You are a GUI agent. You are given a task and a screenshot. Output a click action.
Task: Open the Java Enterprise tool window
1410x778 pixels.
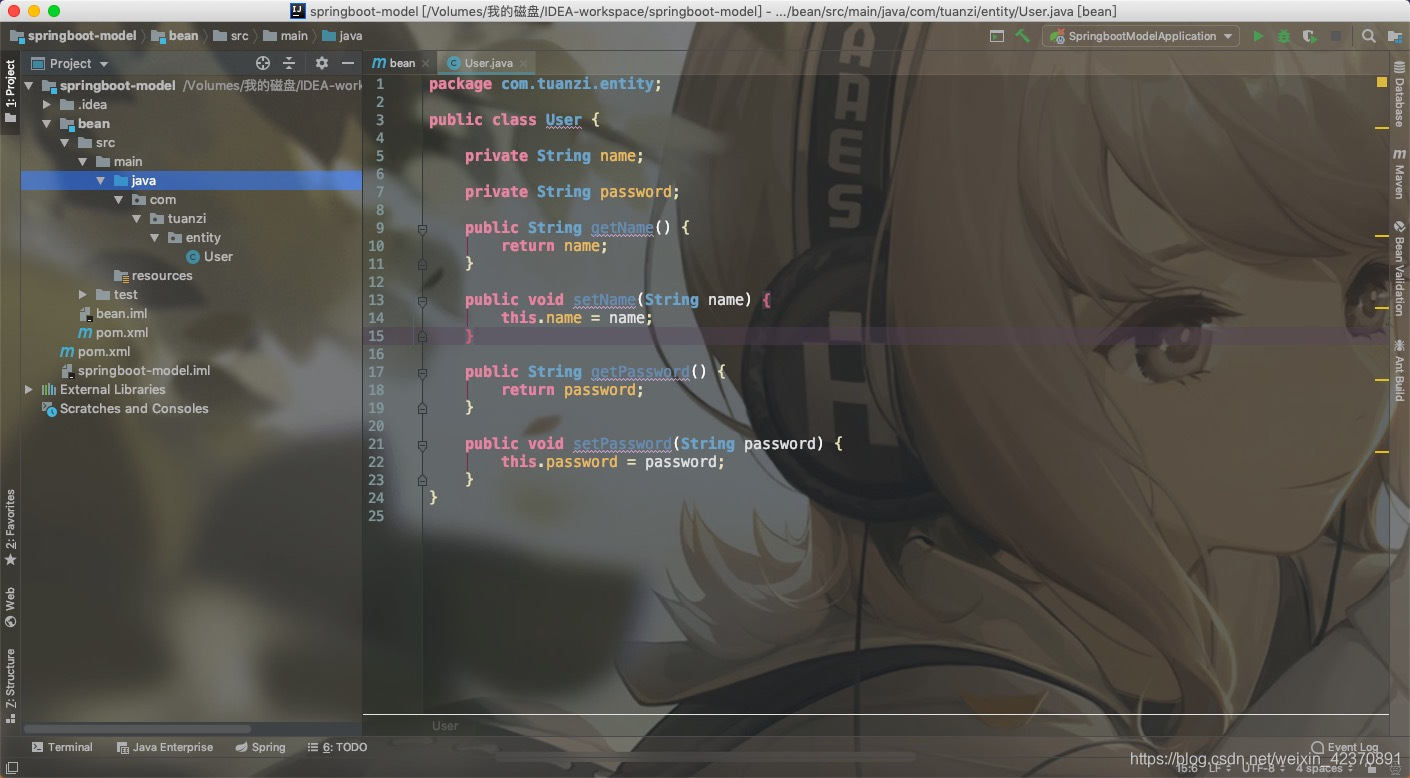[164, 747]
